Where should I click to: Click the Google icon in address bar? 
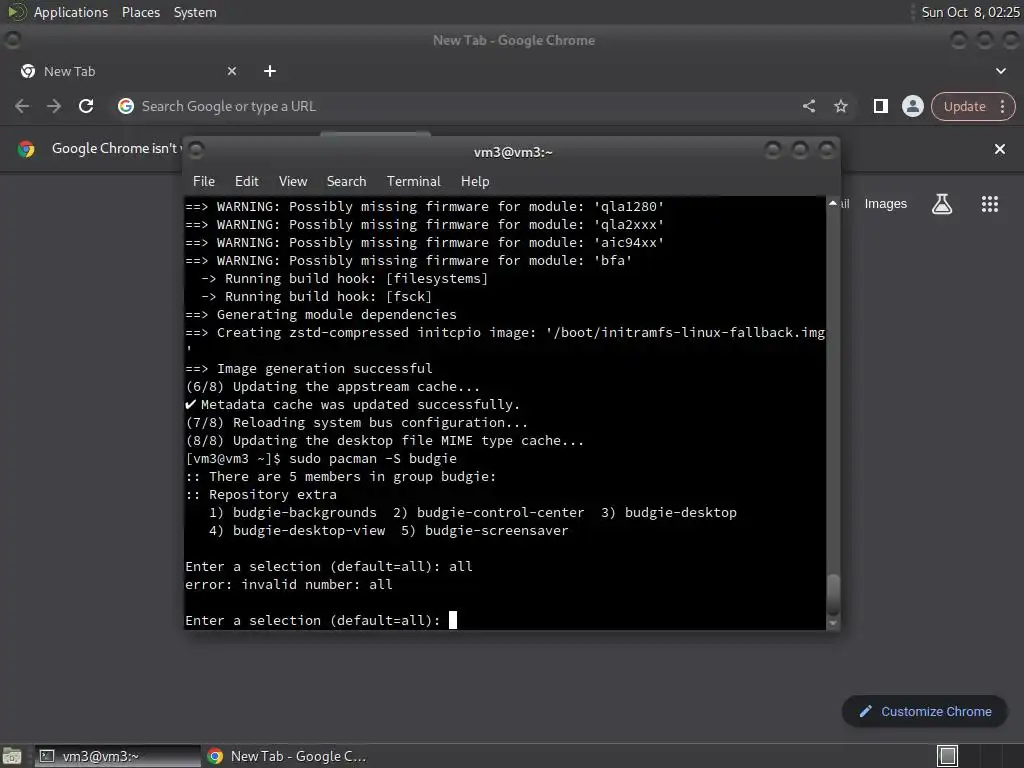pyautogui.click(x=126, y=106)
